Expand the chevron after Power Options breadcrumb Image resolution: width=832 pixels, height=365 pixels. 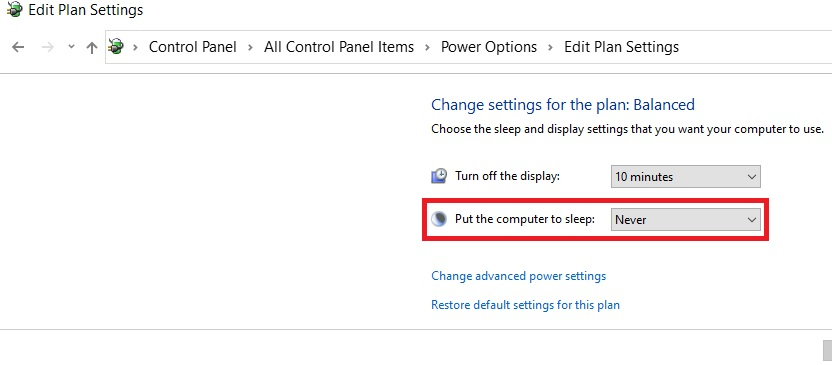pos(551,47)
